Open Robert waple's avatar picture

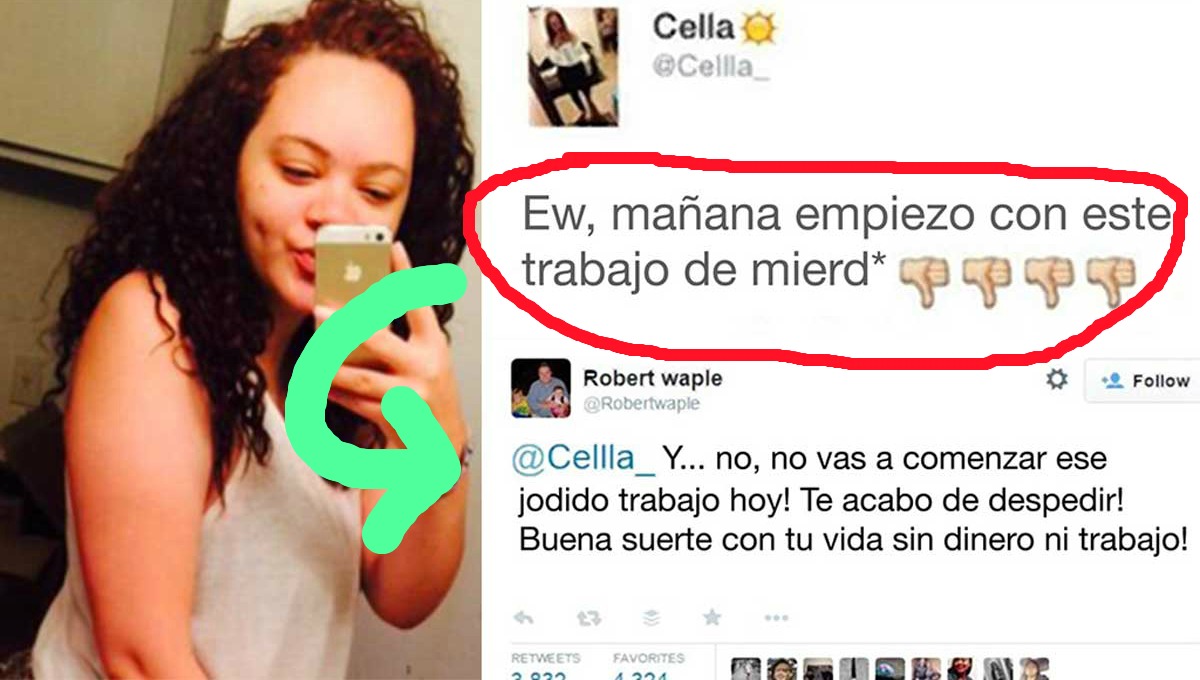541,388
